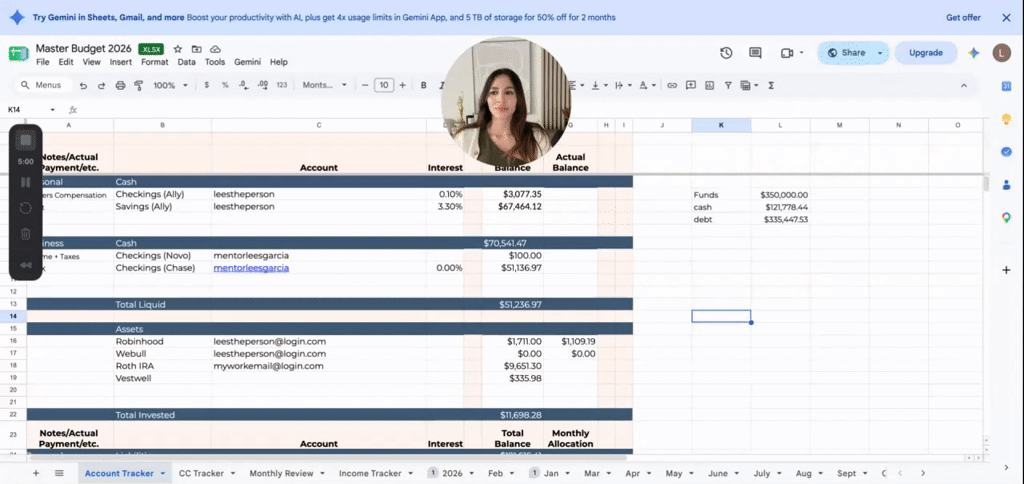
Task: Click the print icon
Action: pos(120,86)
